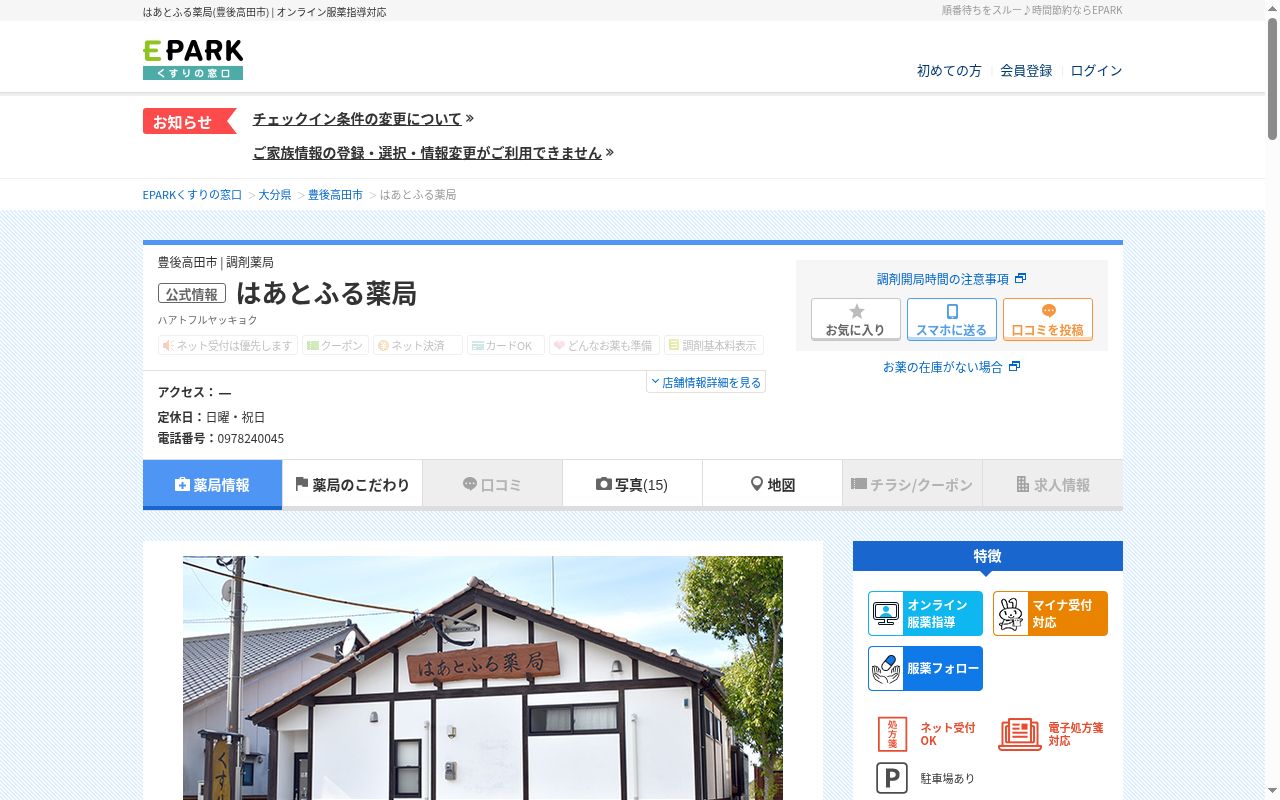Screen dimensions: 1280x800
Task: Select the 求人情報 tab
Action: pos(1052,485)
